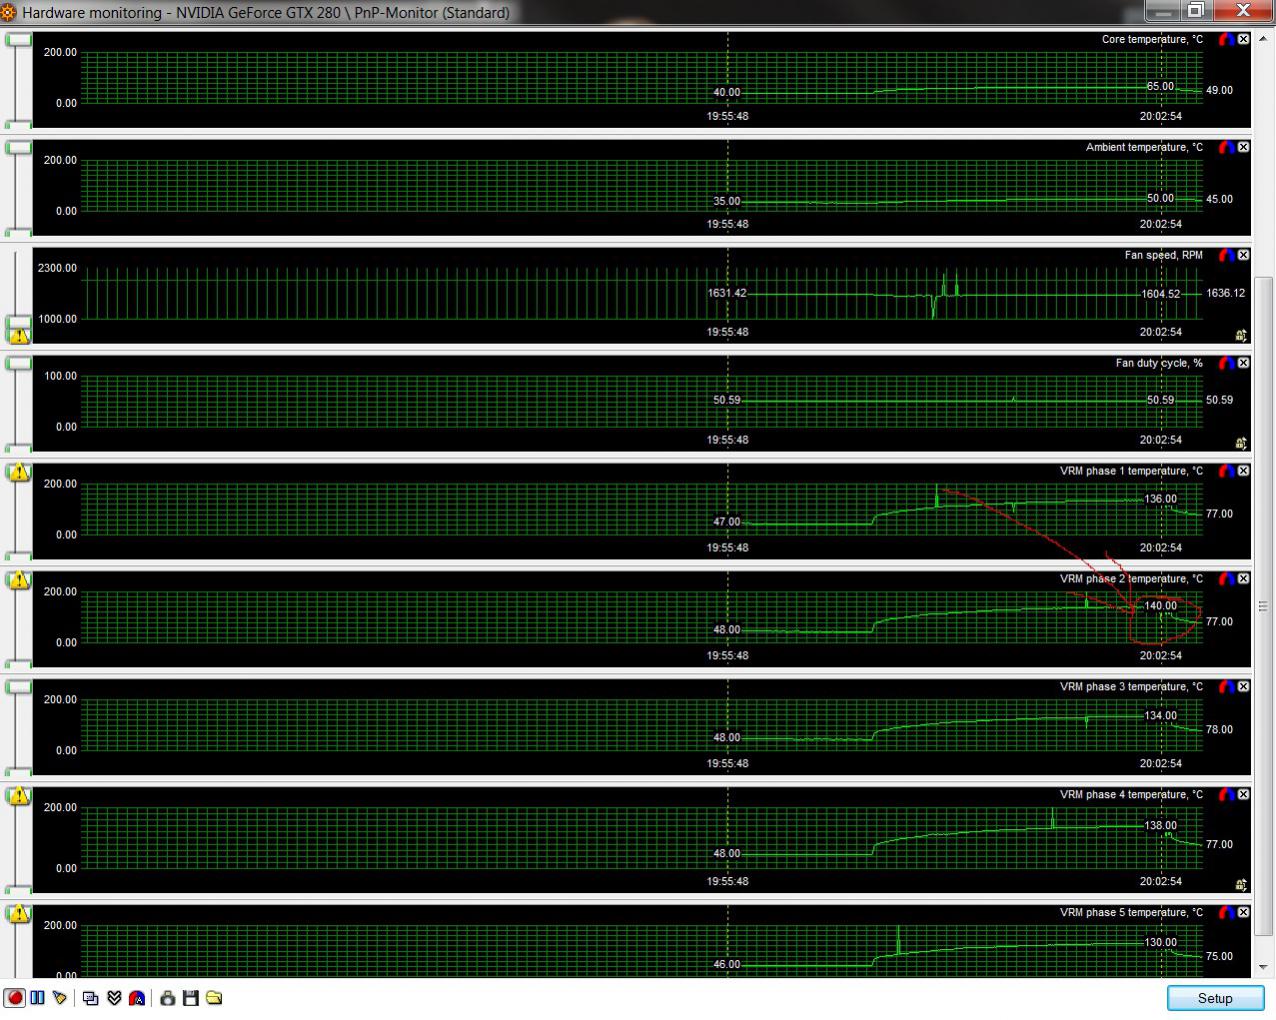1276x1020 pixels.
Task: Click the warning icon beside VRM phase 2
Action: point(18,579)
